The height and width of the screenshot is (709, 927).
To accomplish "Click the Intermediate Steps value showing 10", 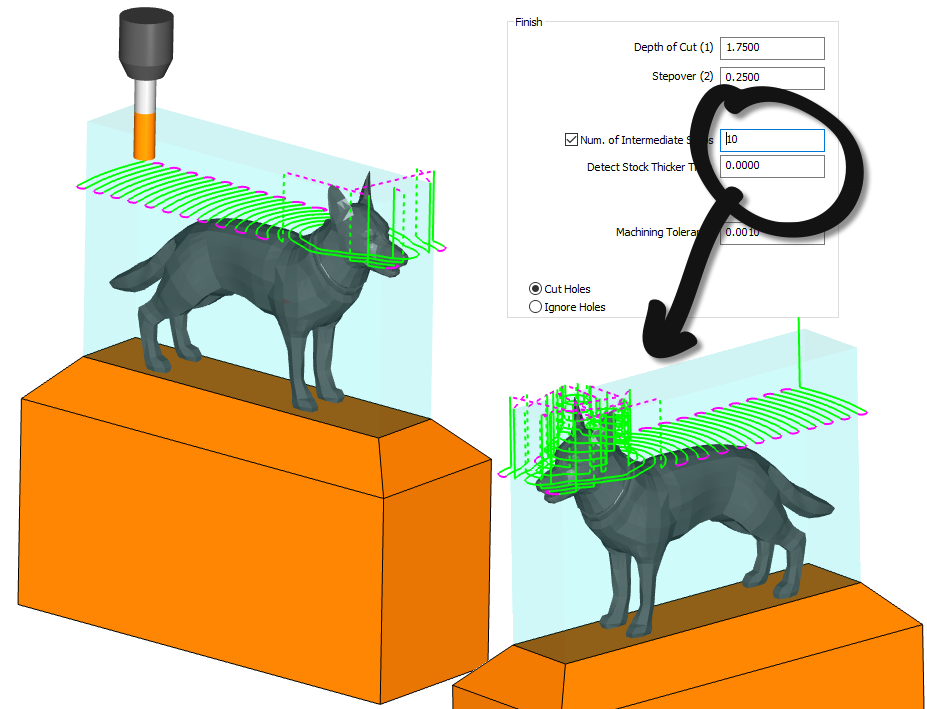I will [x=770, y=140].
